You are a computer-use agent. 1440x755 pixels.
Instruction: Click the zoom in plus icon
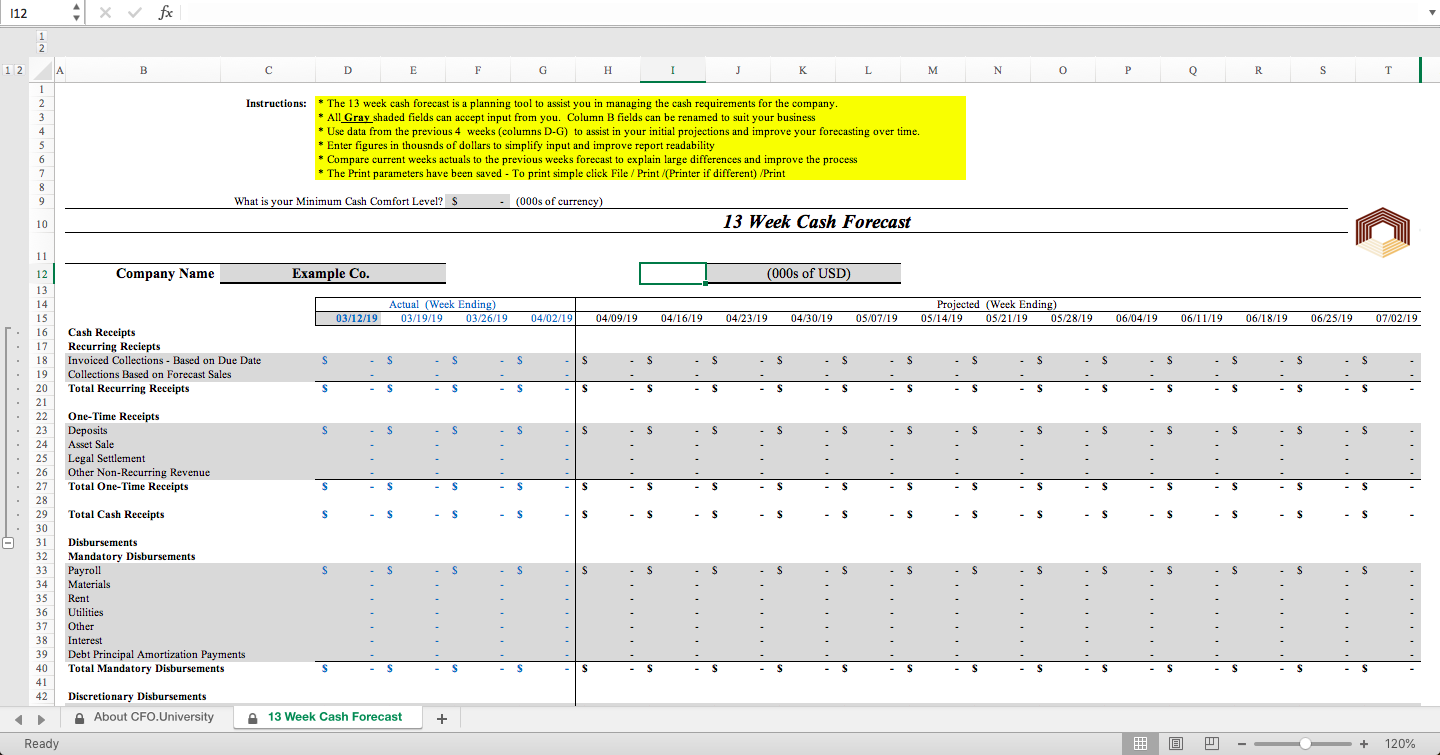(1364, 743)
